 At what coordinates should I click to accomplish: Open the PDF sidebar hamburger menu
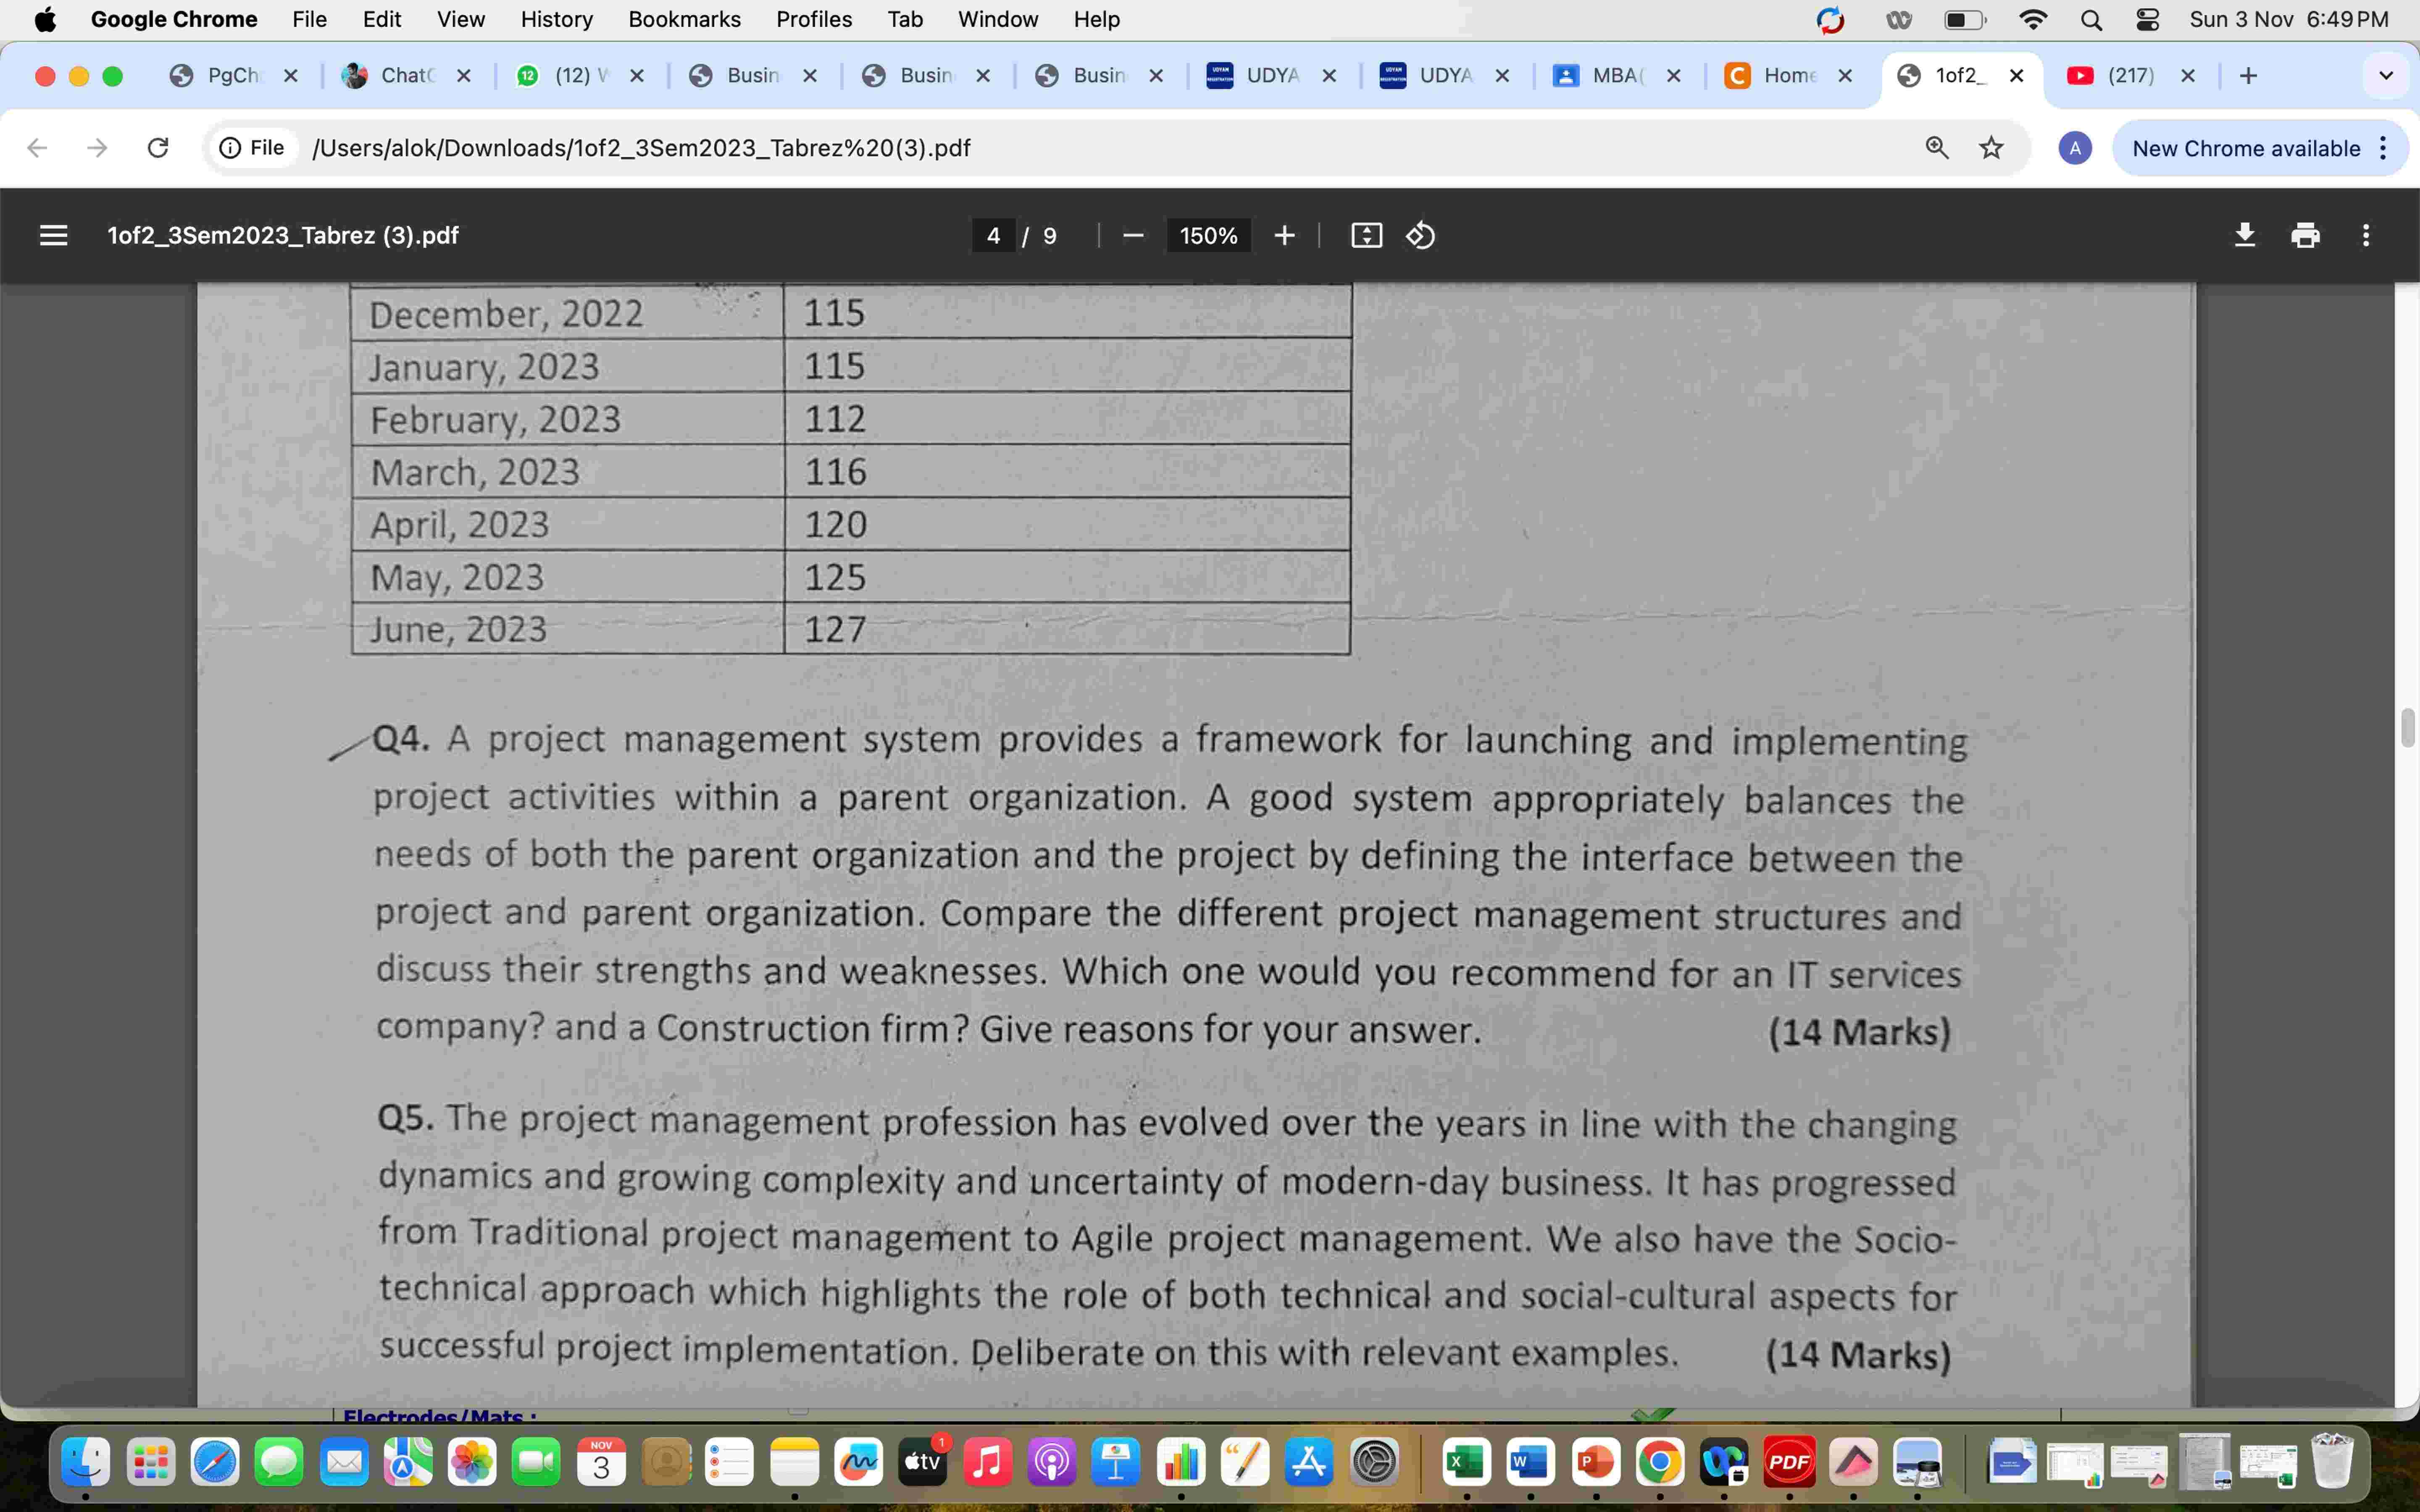(x=53, y=235)
